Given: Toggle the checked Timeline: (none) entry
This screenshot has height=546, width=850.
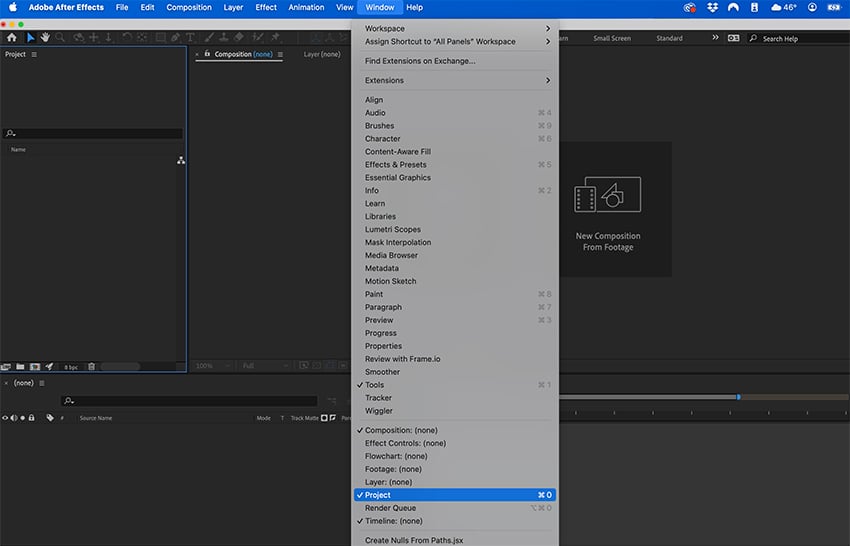Looking at the screenshot, I should click(454, 521).
